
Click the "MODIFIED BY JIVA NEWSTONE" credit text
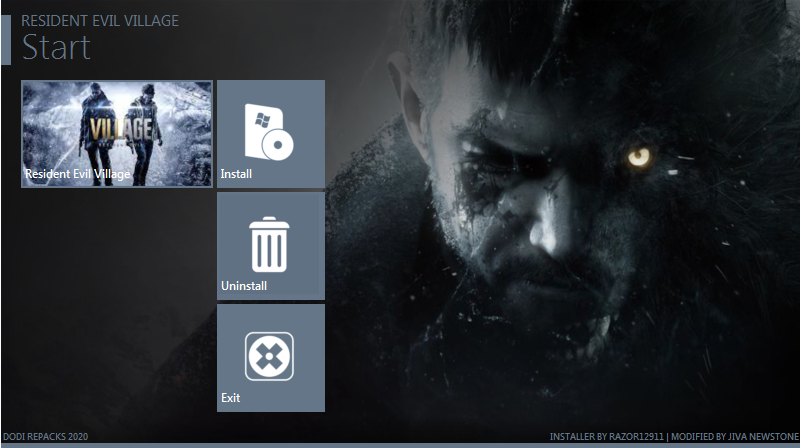(735, 437)
